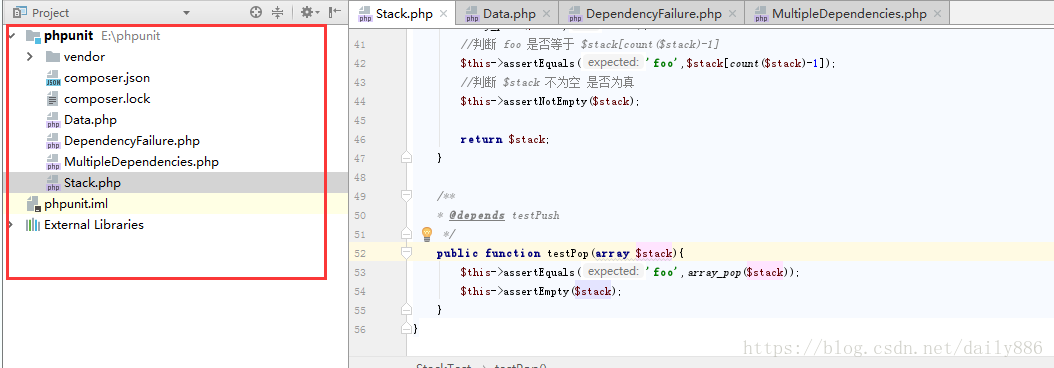
Task: Click 'return $stack' on line 46
Action: coord(505,139)
